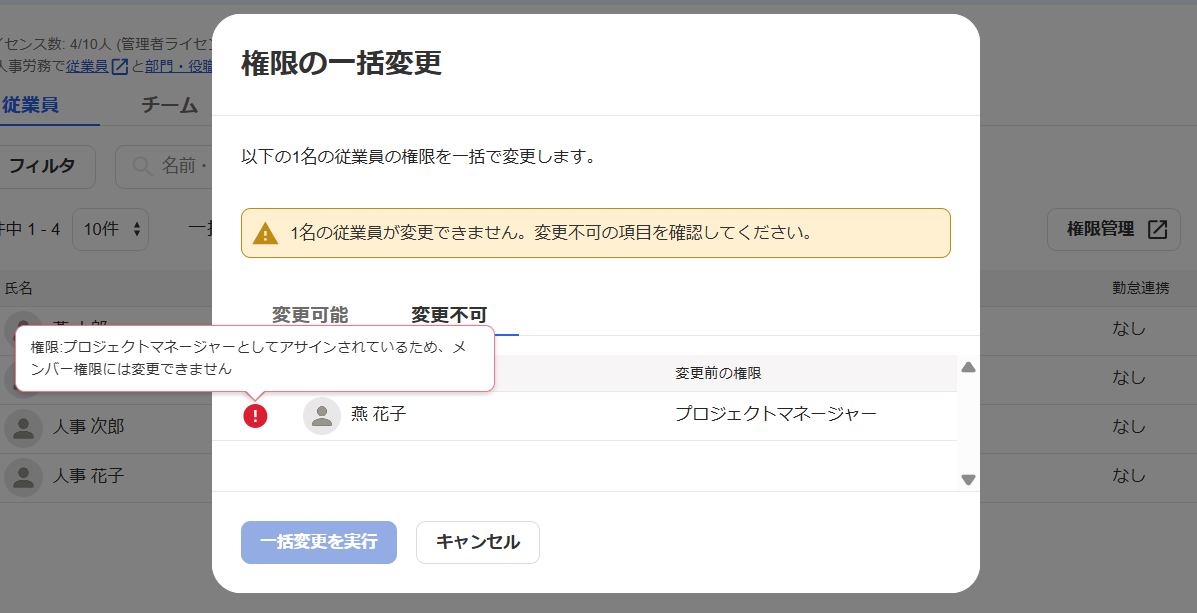Click the 権限の一括変更 dialog title
This screenshot has height=613, width=1197.
(x=341, y=63)
